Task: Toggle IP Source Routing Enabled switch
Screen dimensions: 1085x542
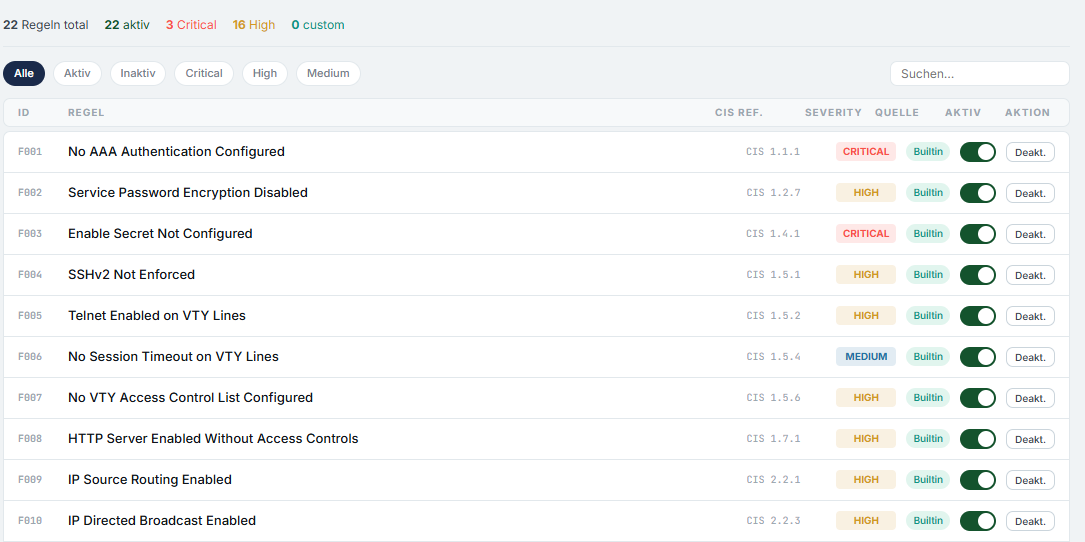Action: click(977, 480)
